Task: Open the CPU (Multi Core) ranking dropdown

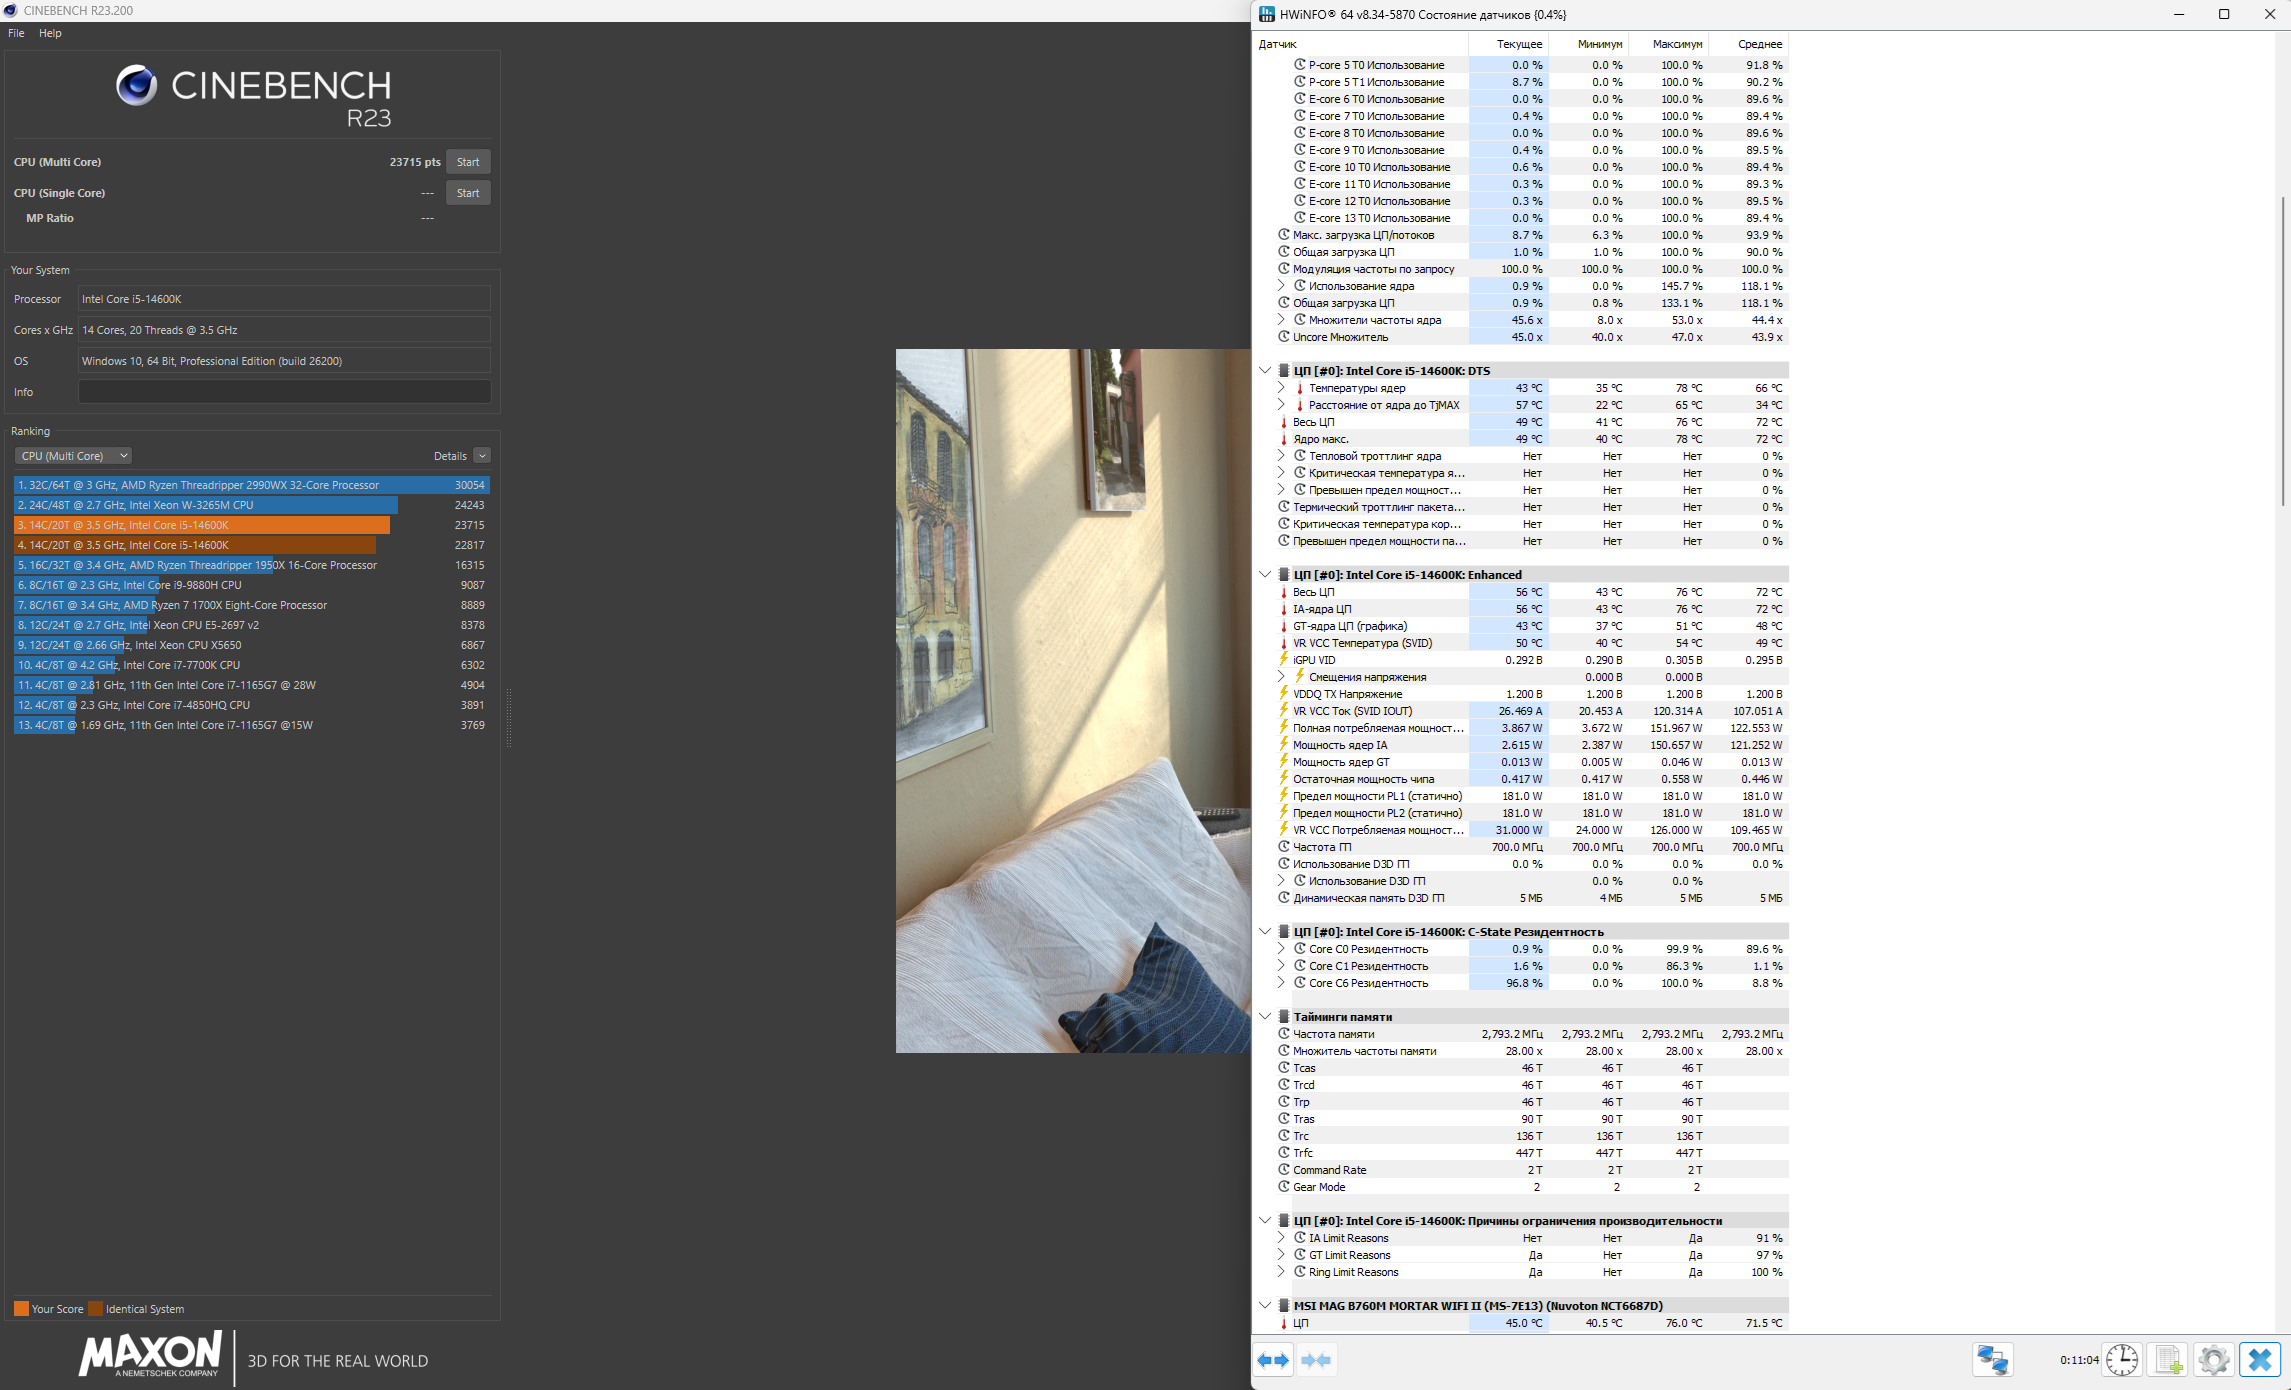Action: (x=73, y=456)
